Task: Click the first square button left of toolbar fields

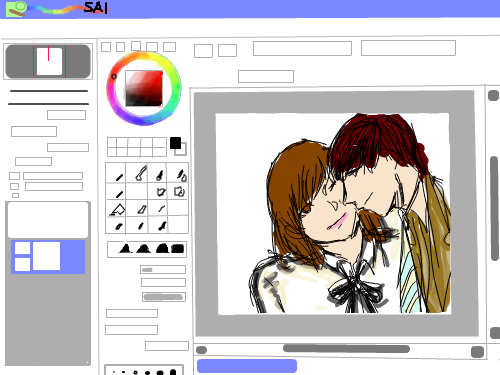Action: click(203, 51)
